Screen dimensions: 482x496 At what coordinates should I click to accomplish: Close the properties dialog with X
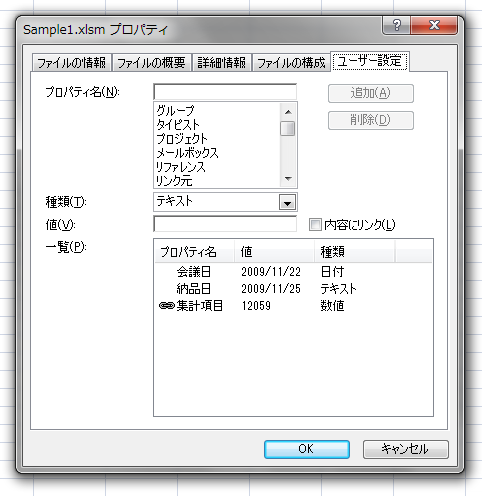coord(434,25)
